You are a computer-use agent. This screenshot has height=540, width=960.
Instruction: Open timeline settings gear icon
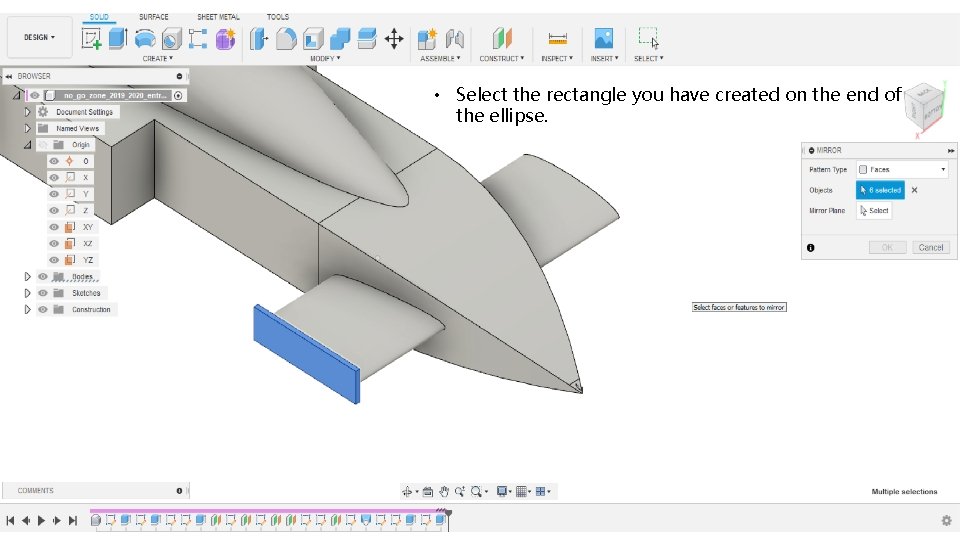(947, 520)
